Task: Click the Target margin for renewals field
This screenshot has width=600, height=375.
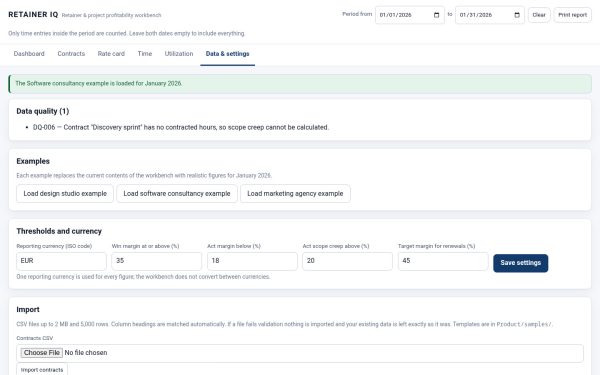Action: coord(443,261)
